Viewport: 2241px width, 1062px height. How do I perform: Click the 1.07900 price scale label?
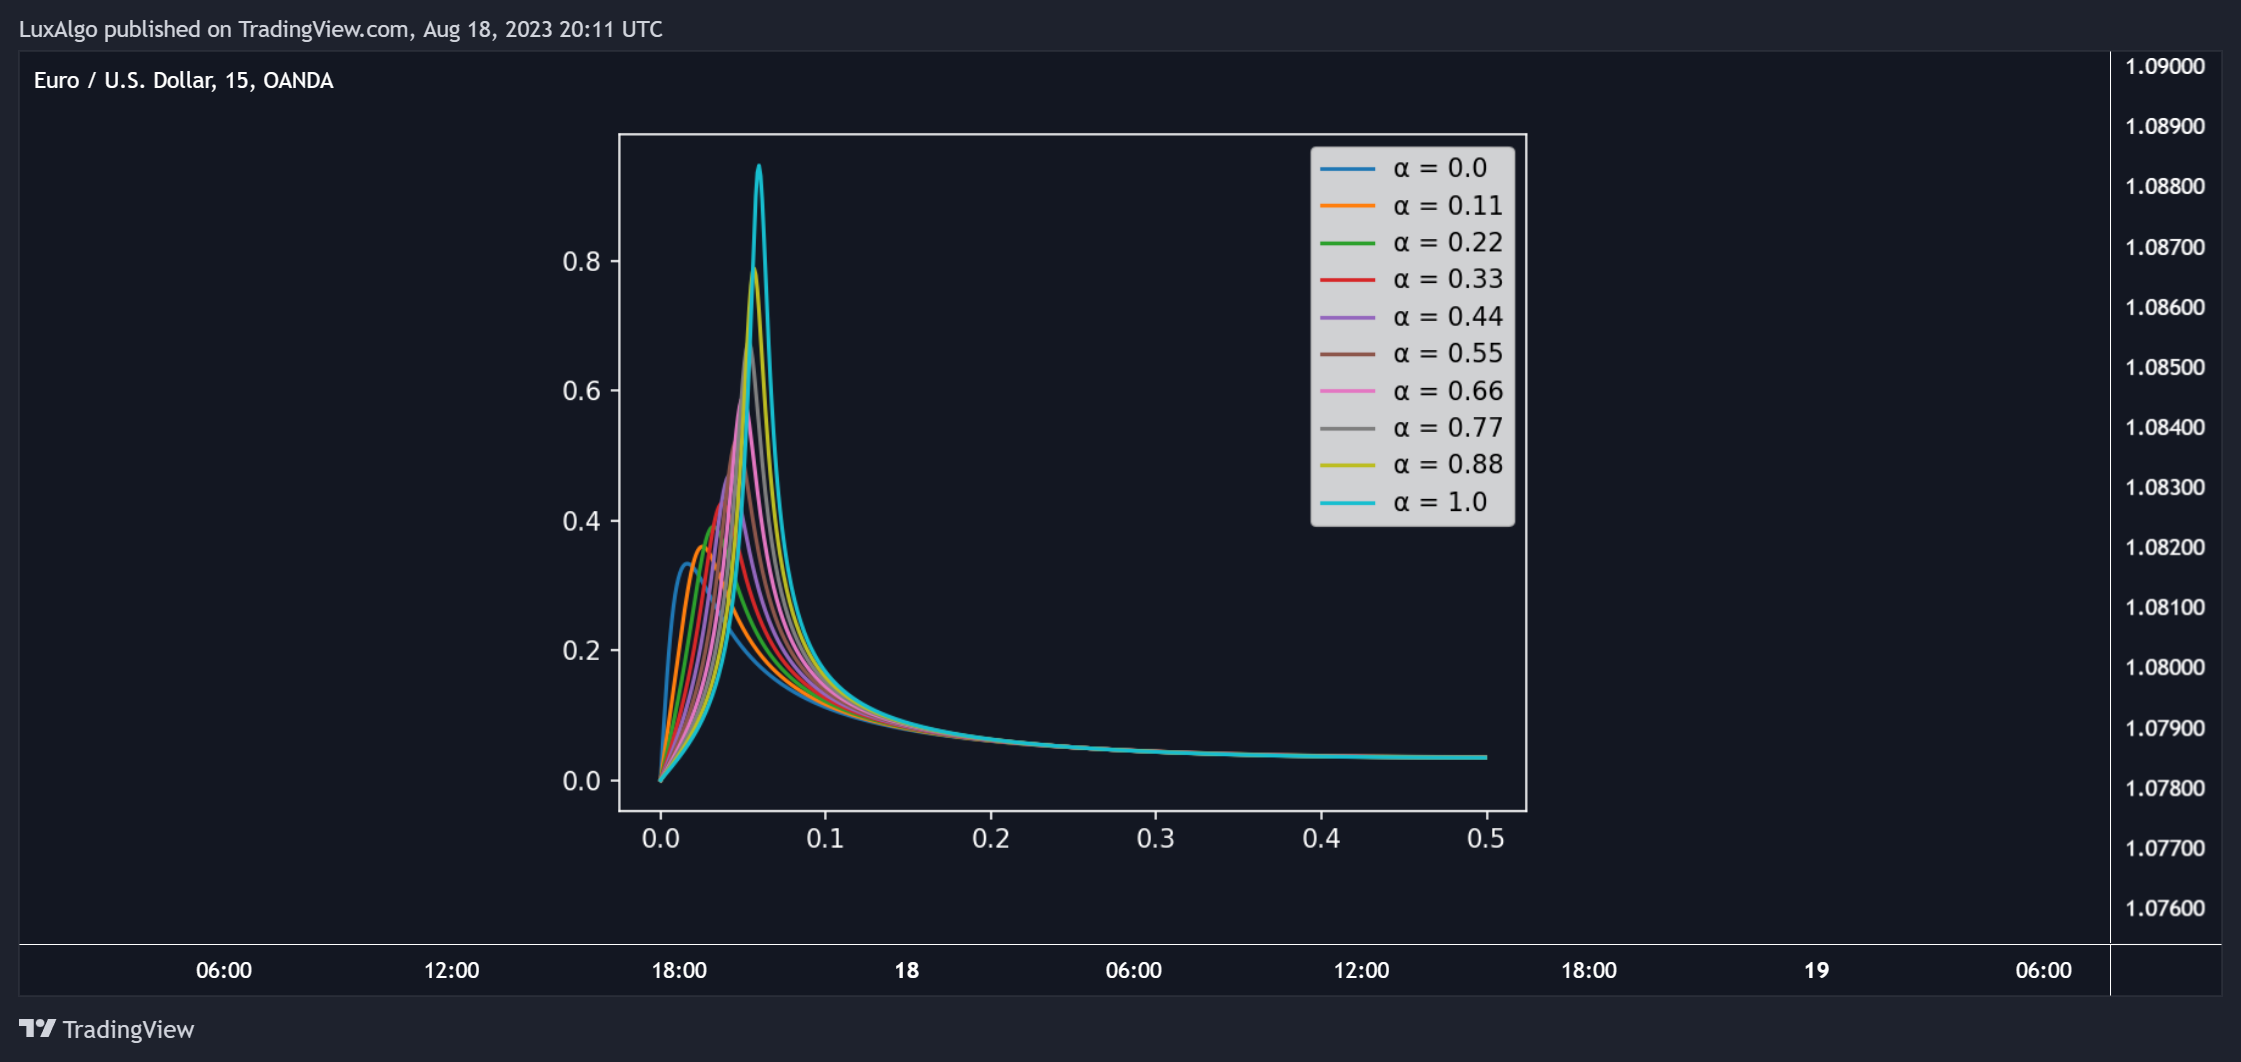[2165, 728]
